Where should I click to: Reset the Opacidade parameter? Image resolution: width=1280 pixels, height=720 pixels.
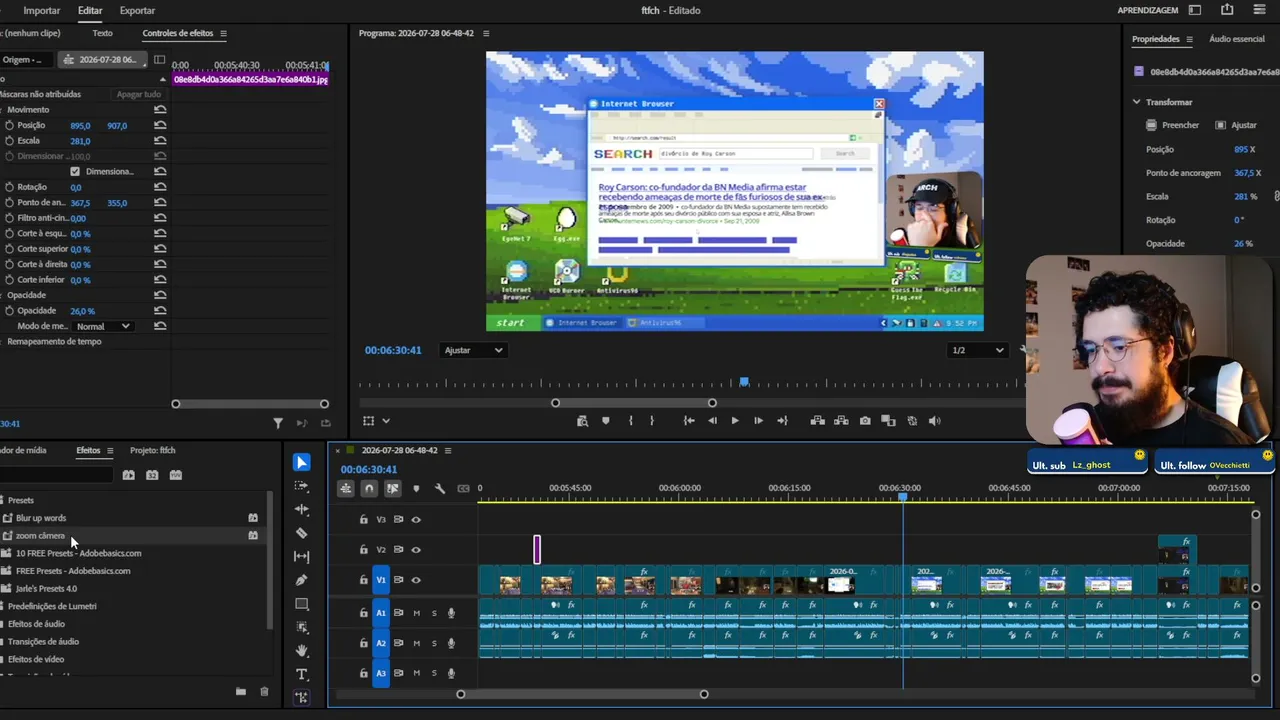coord(160,311)
